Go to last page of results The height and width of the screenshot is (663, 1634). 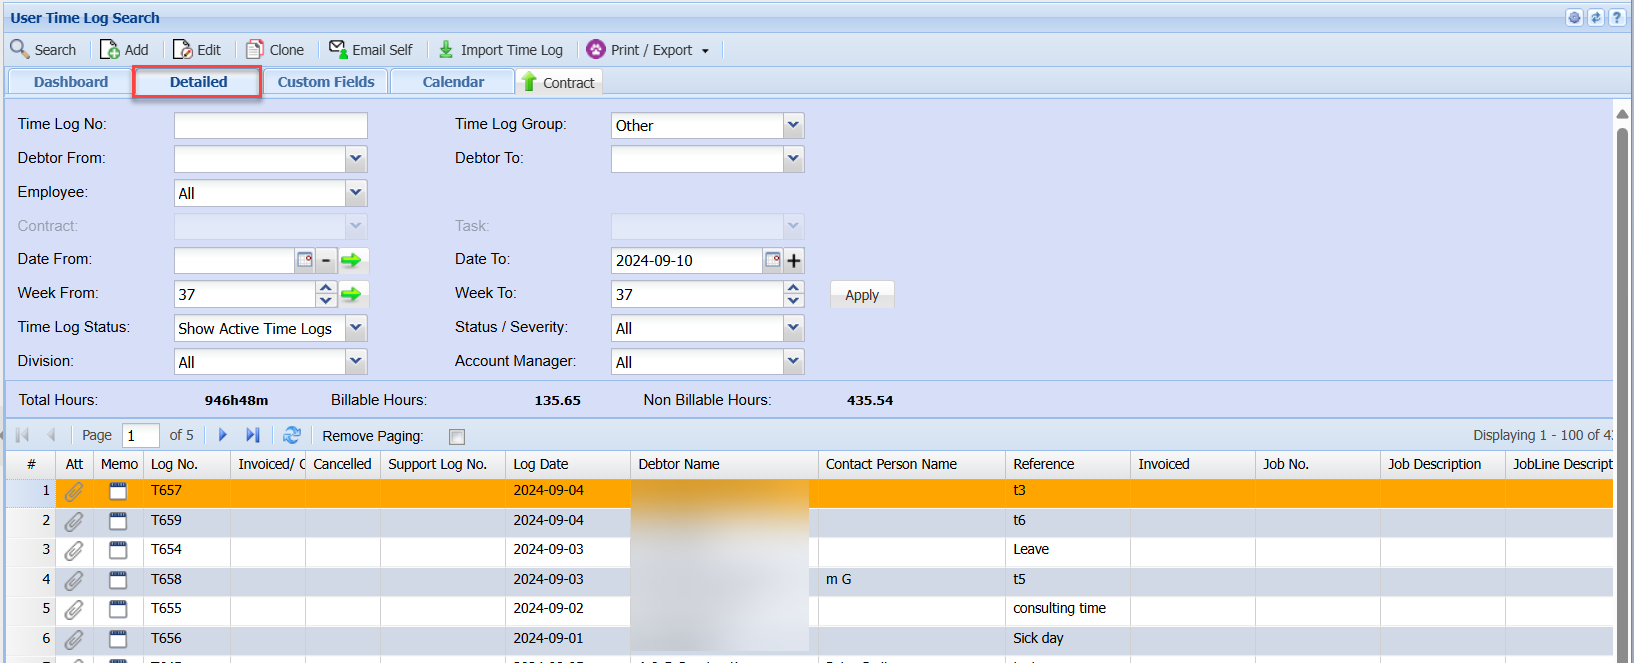click(253, 435)
